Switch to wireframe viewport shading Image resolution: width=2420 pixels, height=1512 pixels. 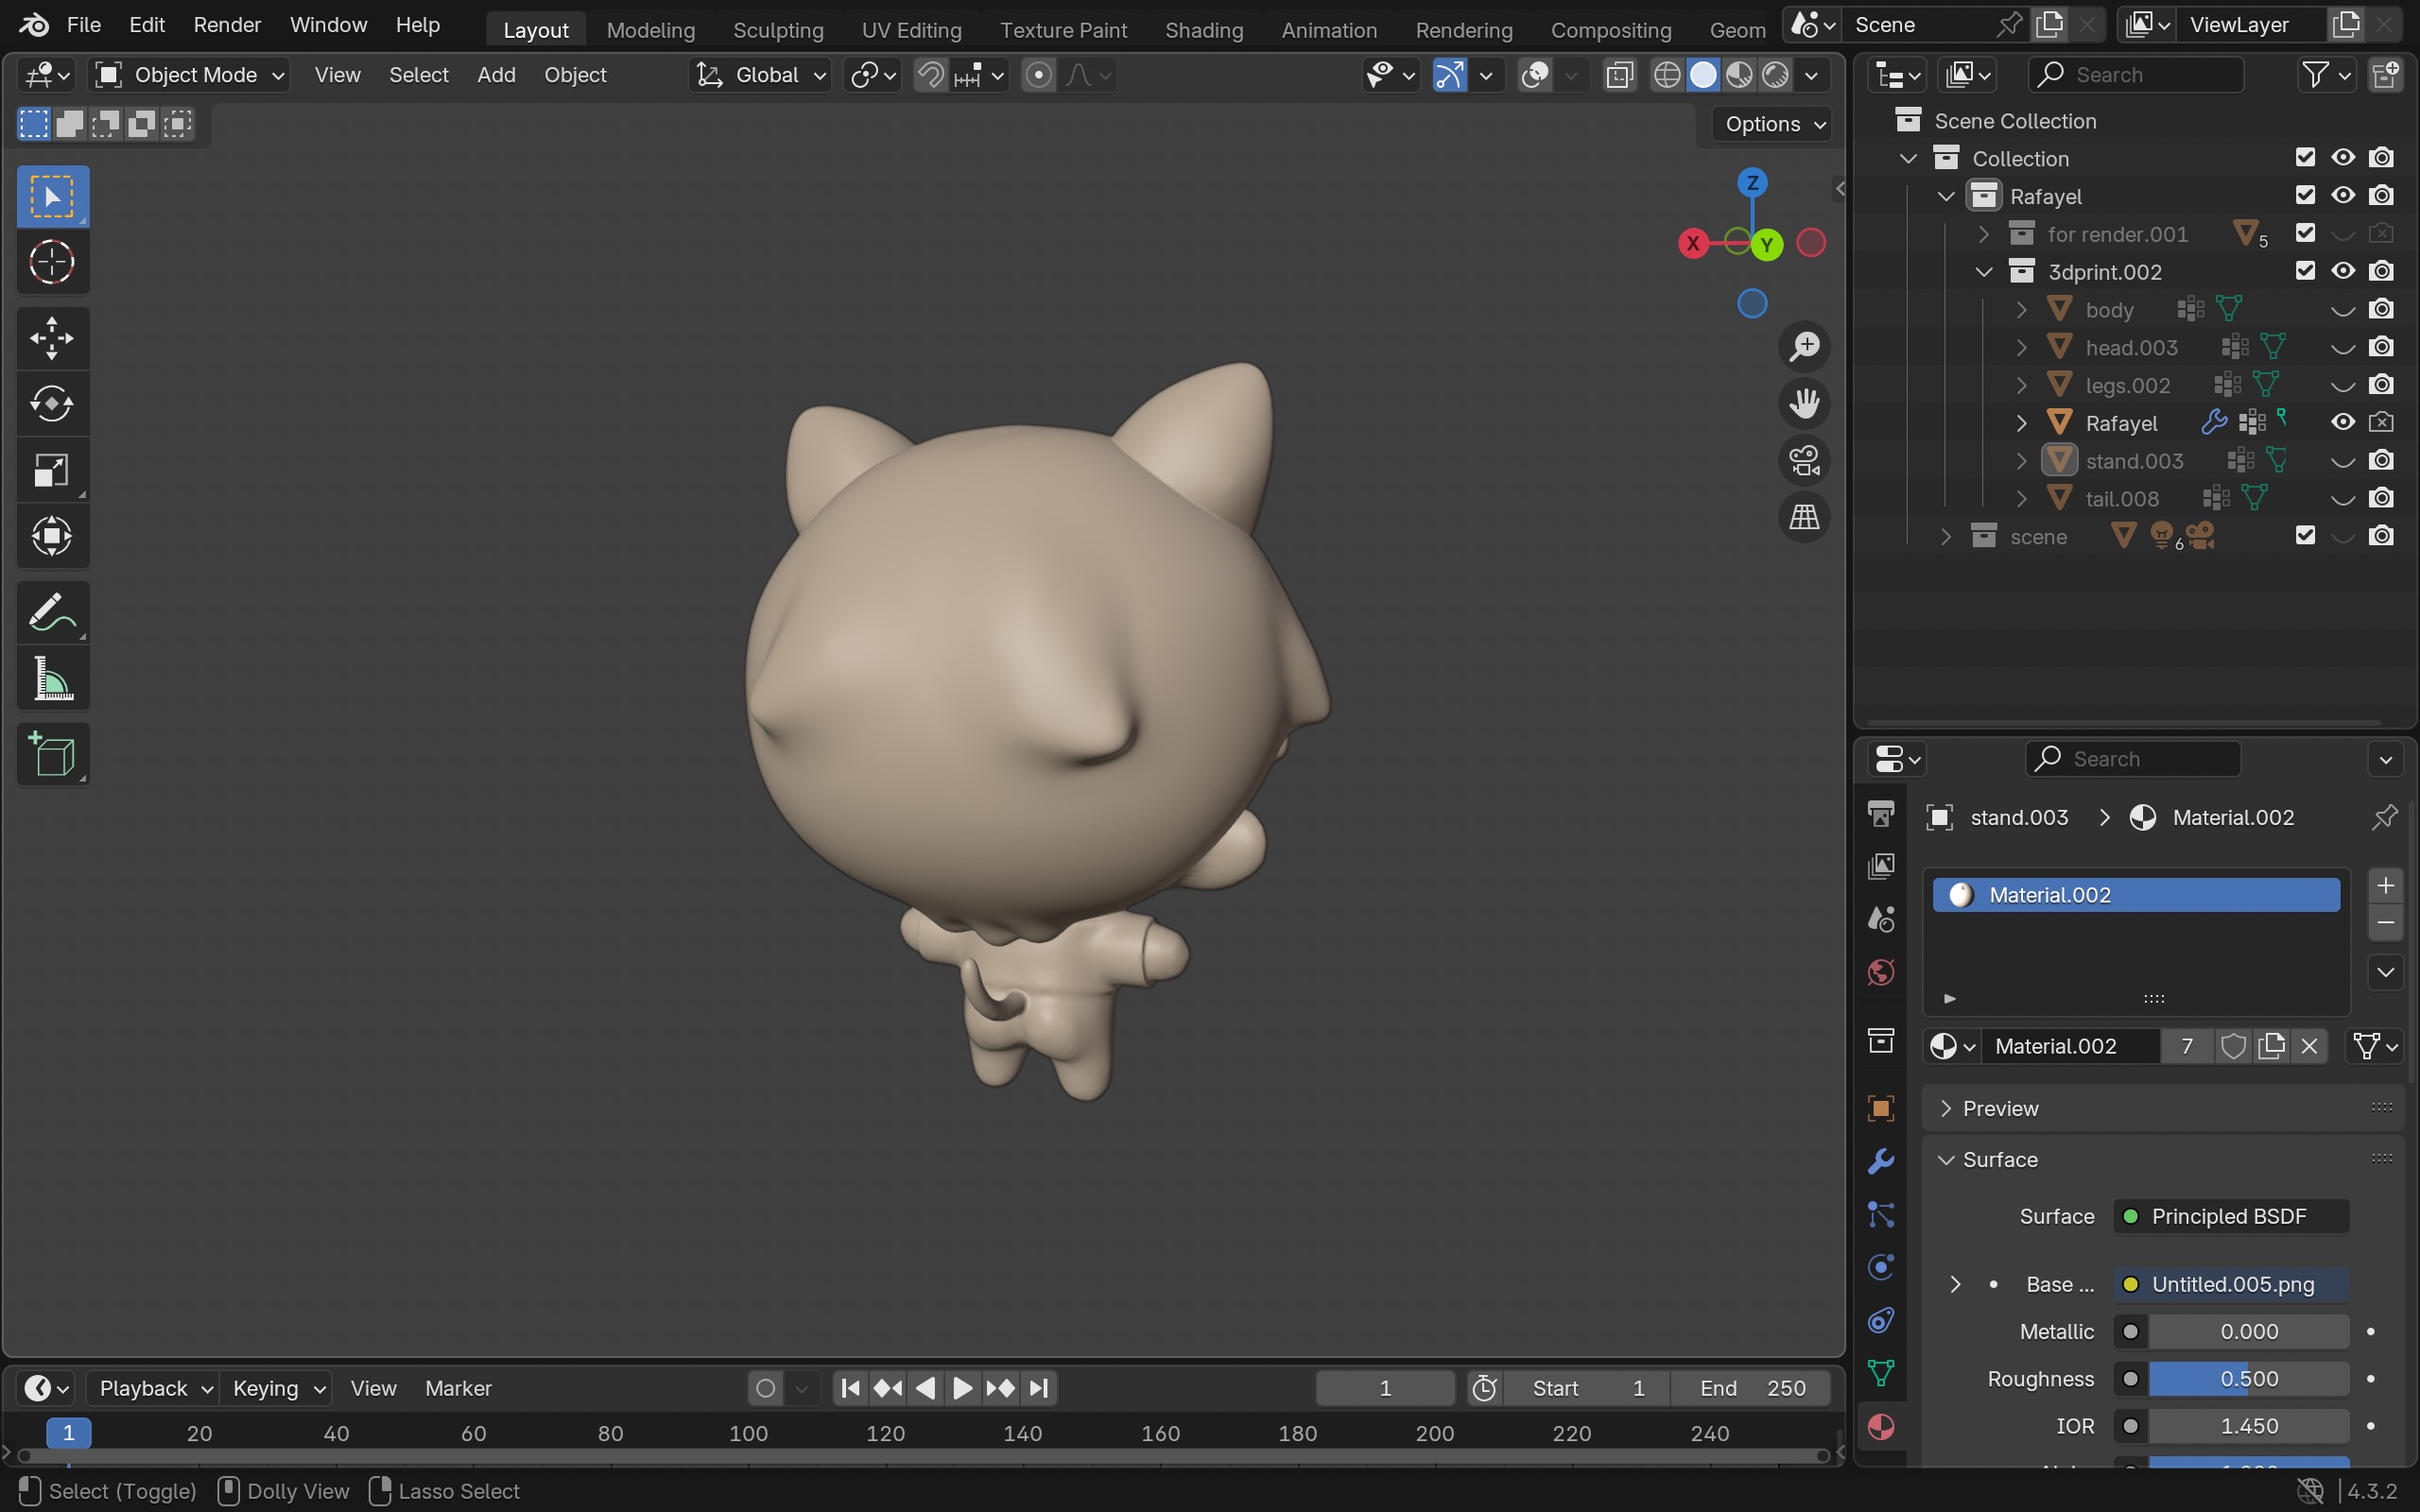point(1666,75)
